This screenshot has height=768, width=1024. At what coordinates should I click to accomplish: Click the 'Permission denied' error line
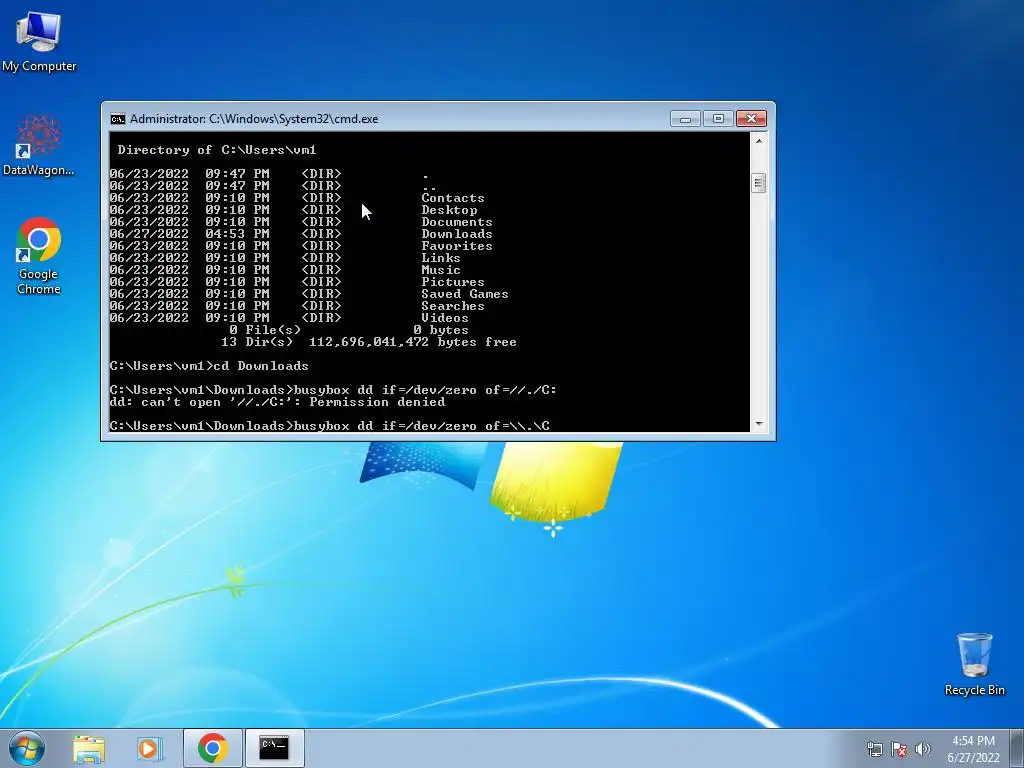point(277,402)
